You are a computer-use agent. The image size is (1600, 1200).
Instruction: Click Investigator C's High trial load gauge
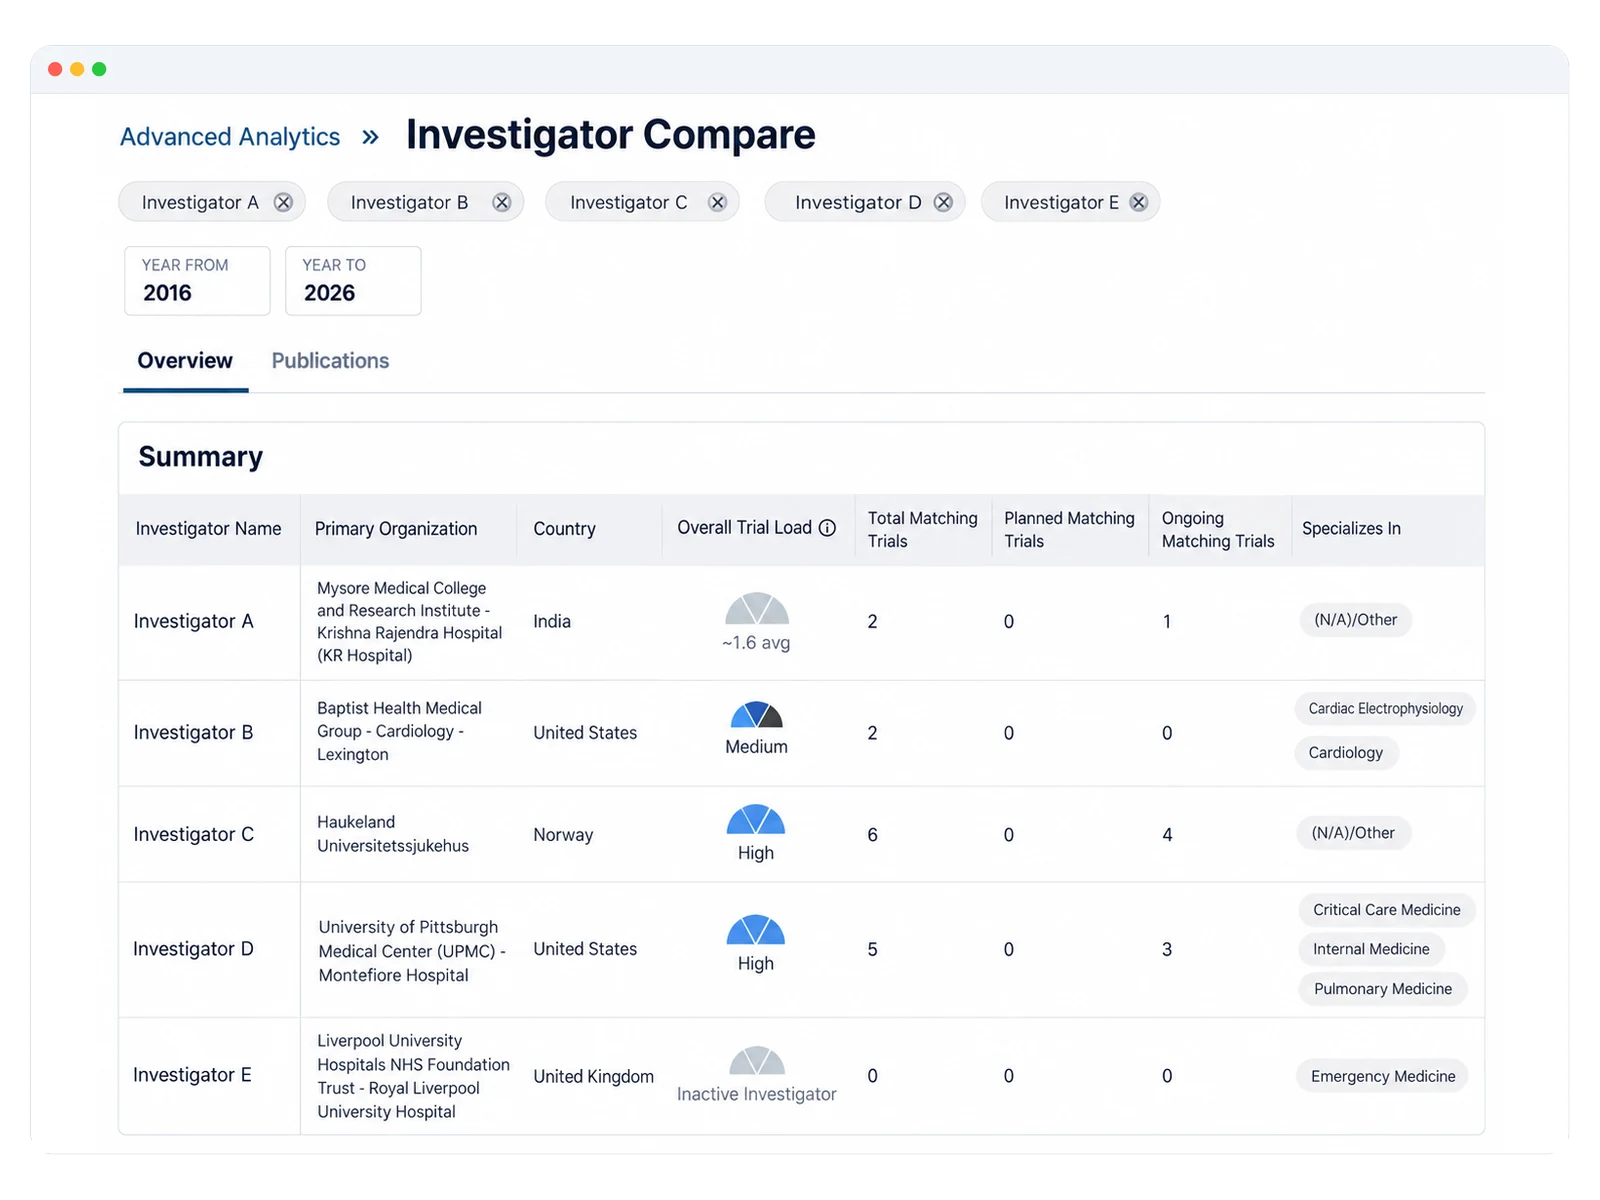tap(756, 820)
